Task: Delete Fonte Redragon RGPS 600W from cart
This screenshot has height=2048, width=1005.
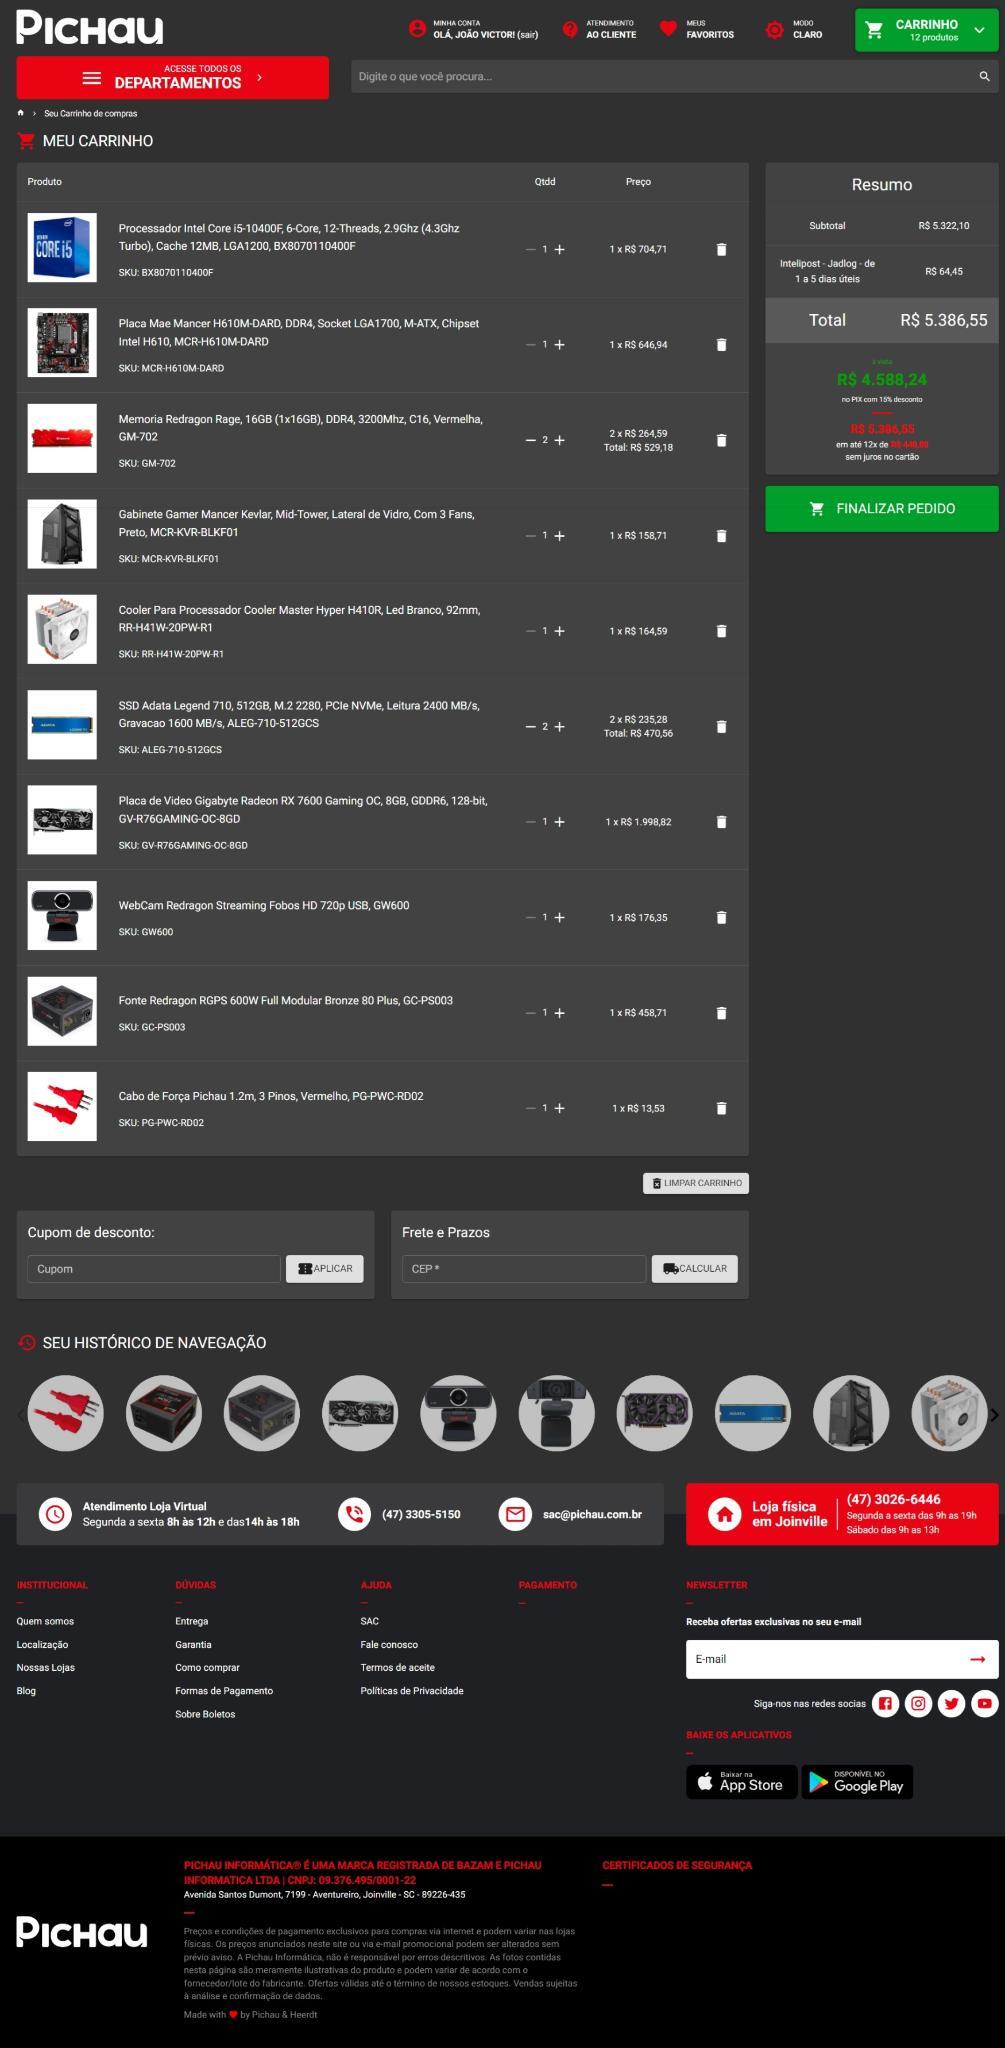Action: coord(721,1013)
